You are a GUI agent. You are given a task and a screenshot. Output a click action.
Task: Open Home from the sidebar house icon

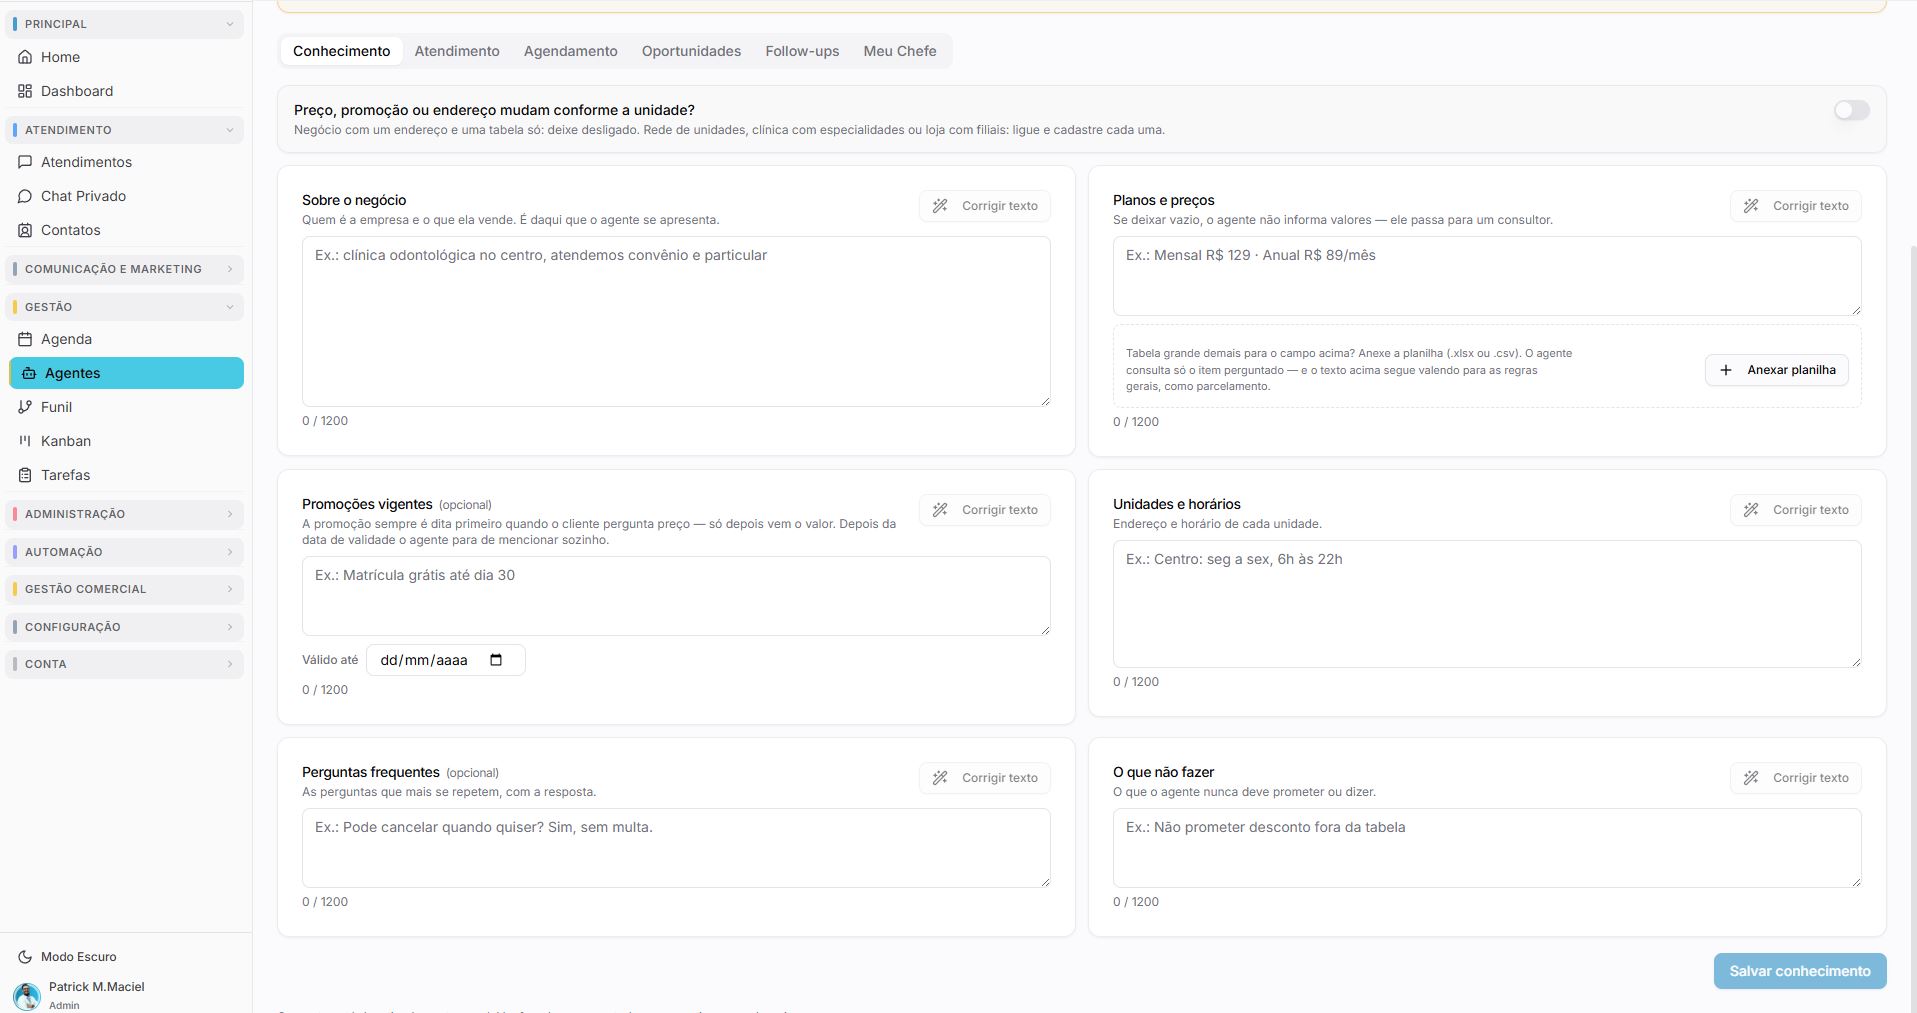coord(25,57)
